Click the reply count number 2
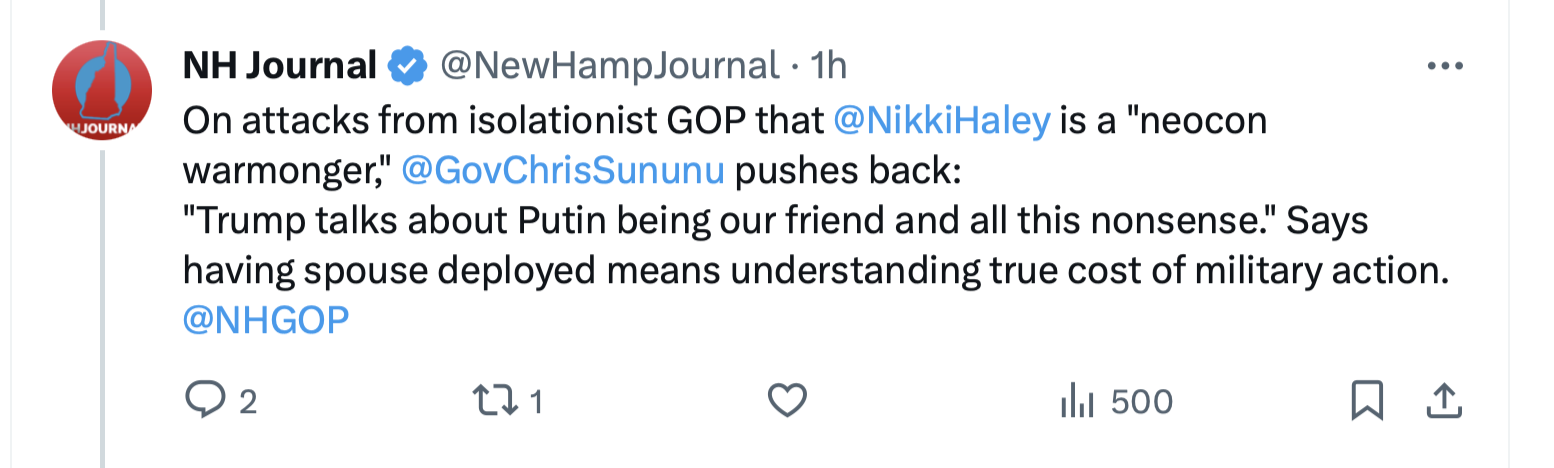This screenshot has width=1554, height=468. pyautogui.click(x=247, y=403)
